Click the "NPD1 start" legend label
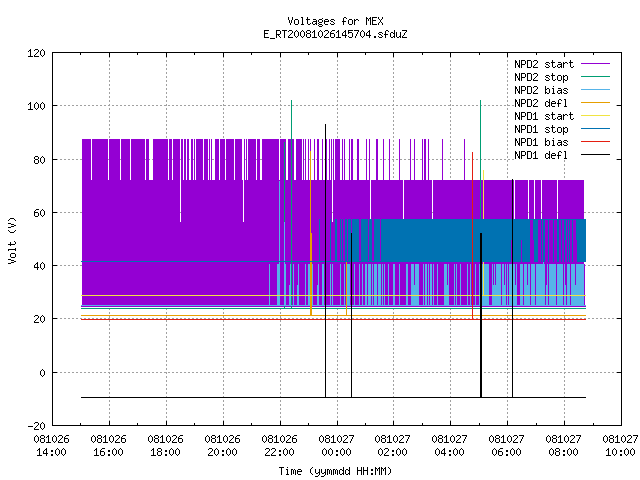 (x=544, y=116)
